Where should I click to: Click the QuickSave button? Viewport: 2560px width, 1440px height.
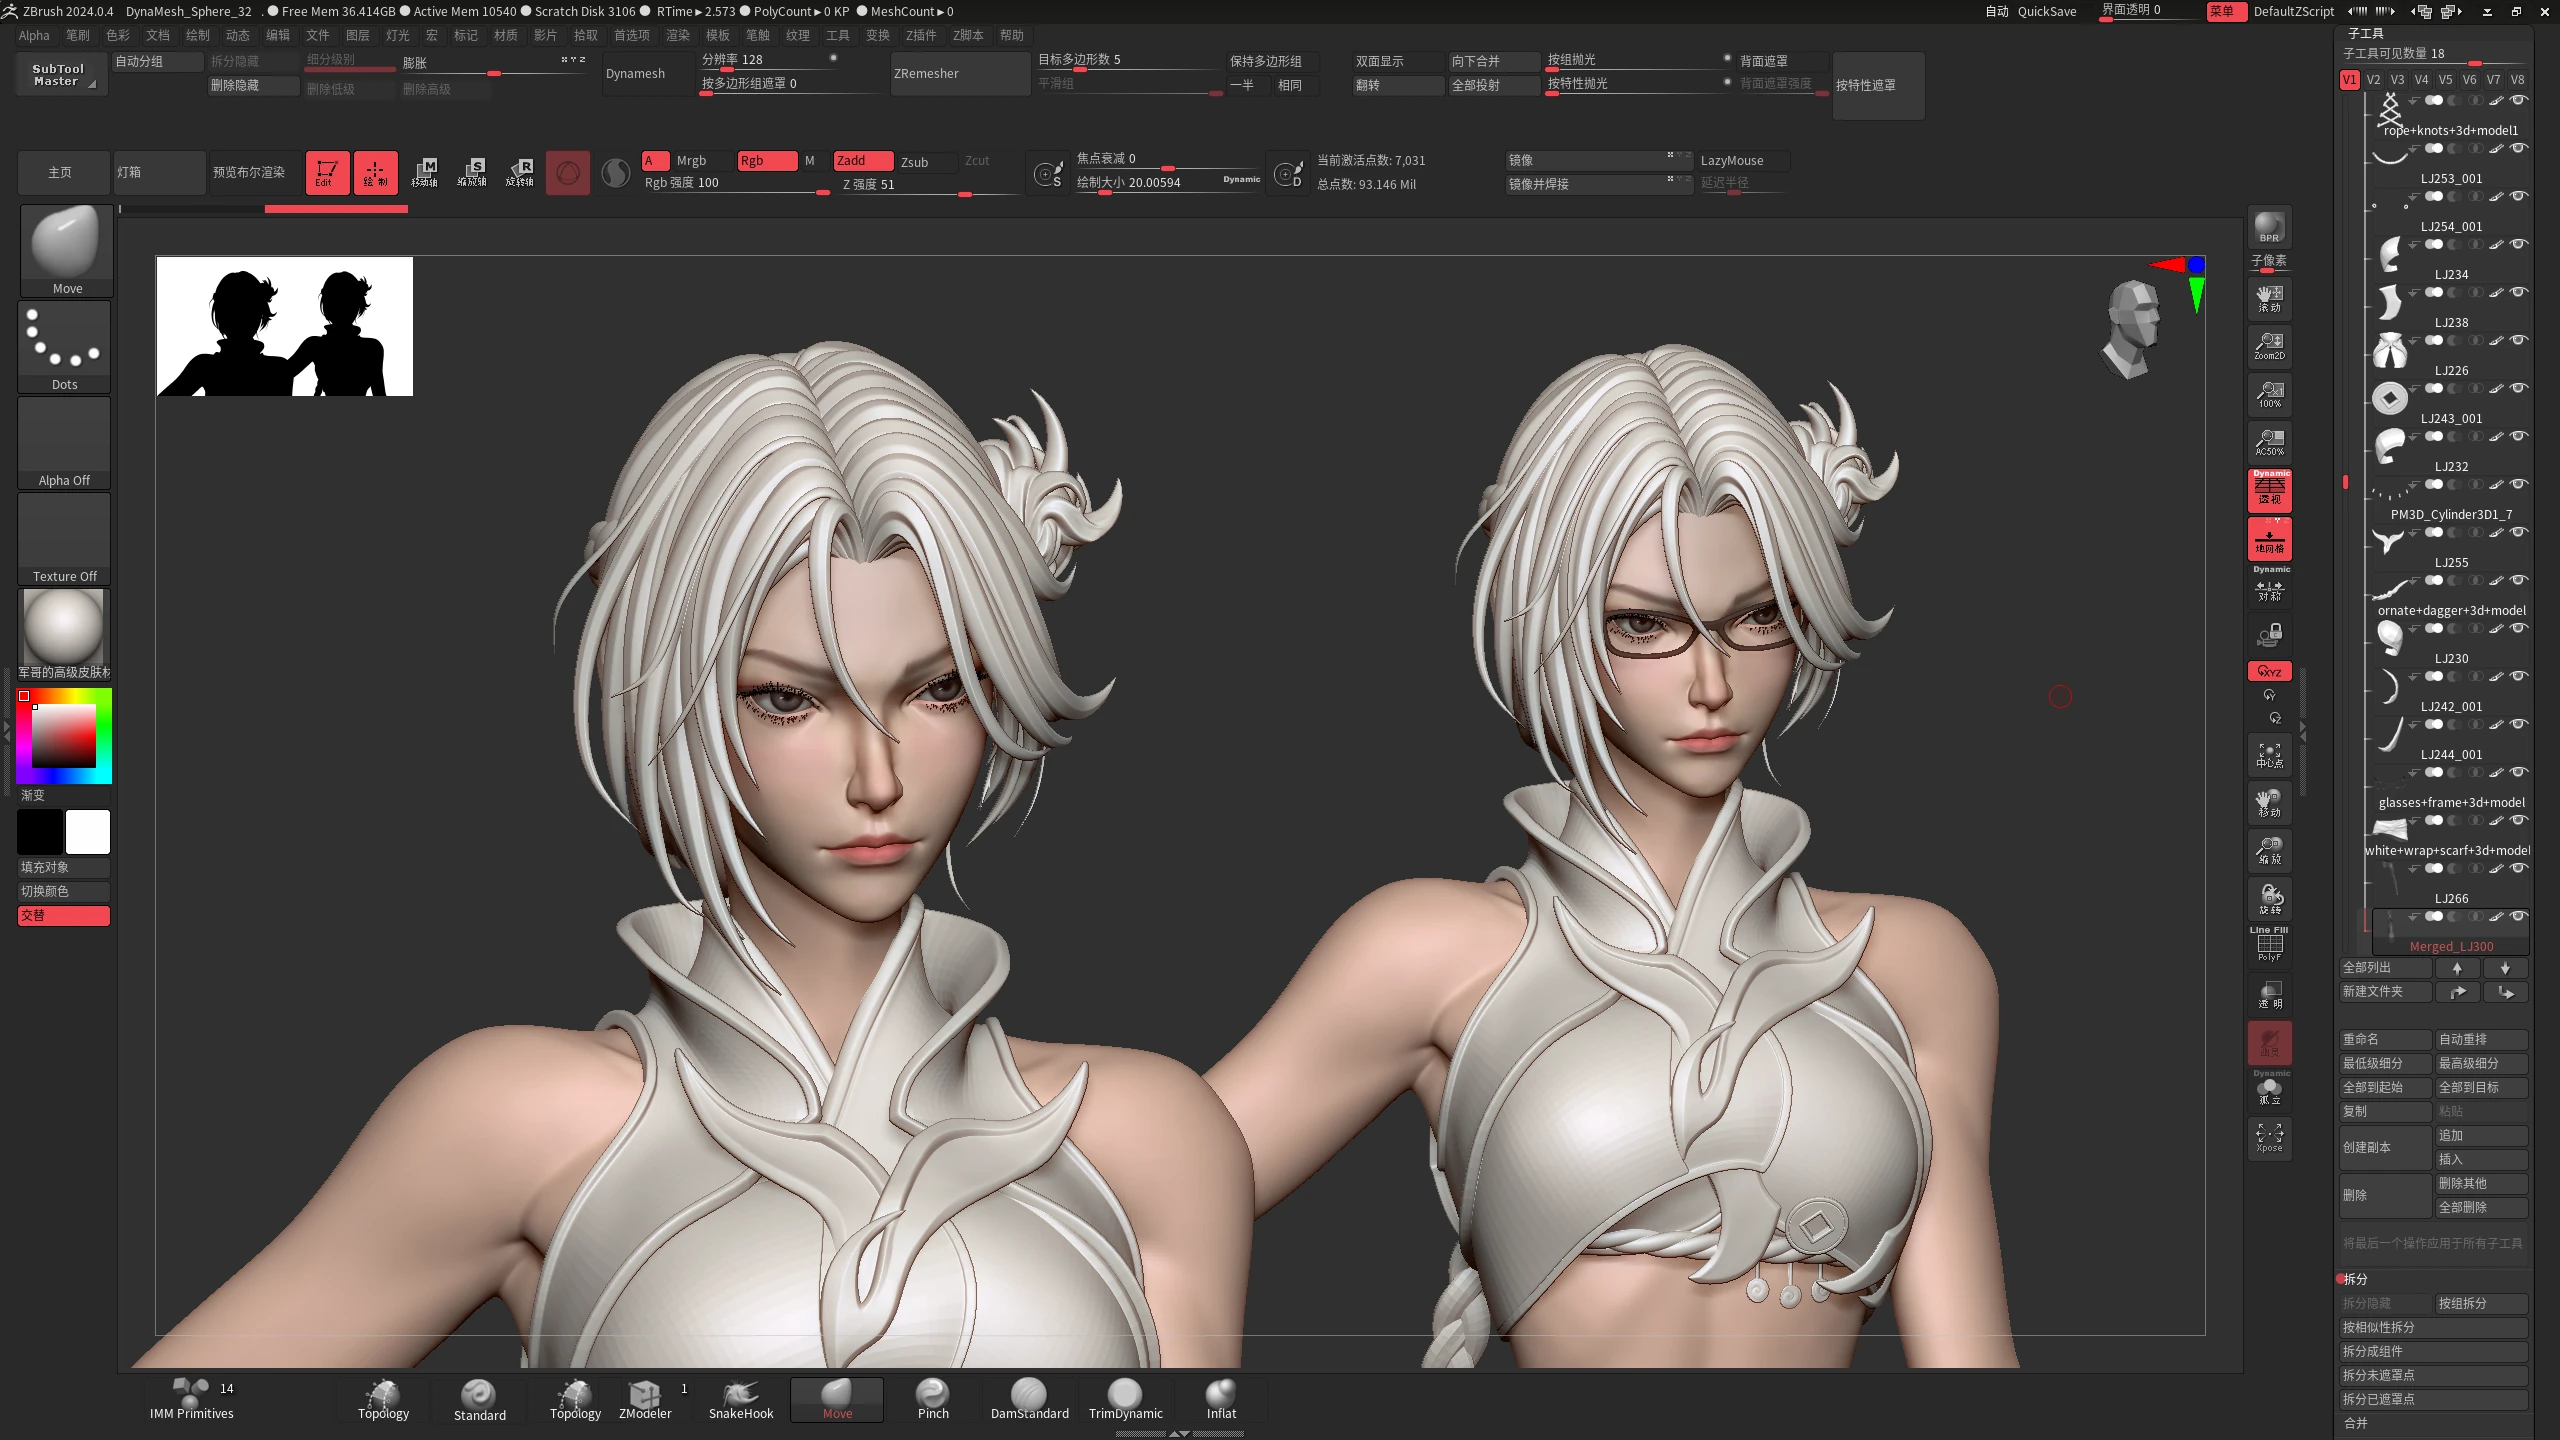[x=2047, y=11]
